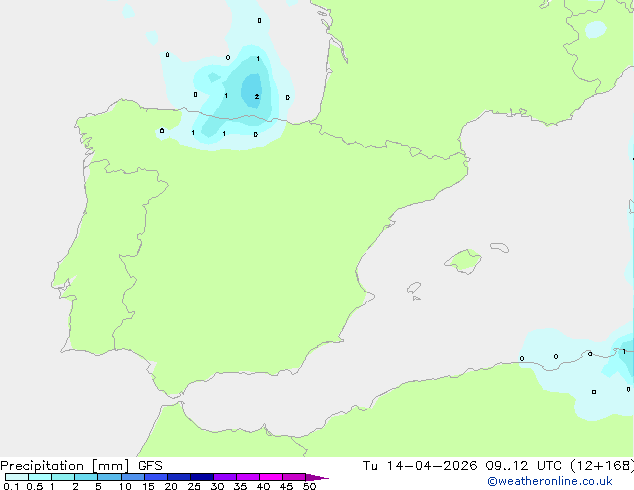
Task: Select the 30–35 mm purple legend swatch
Action: tap(225, 477)
